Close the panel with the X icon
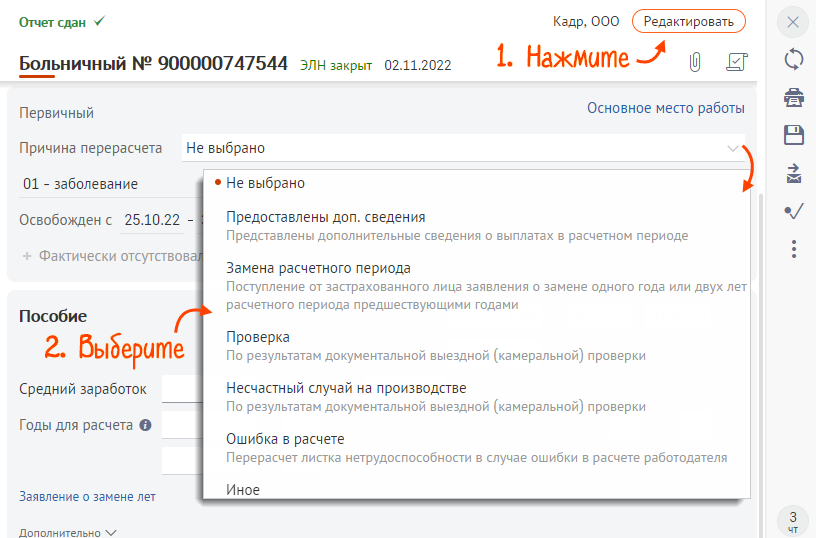Viewport: 816px width, 538px height. click(793, 22)
